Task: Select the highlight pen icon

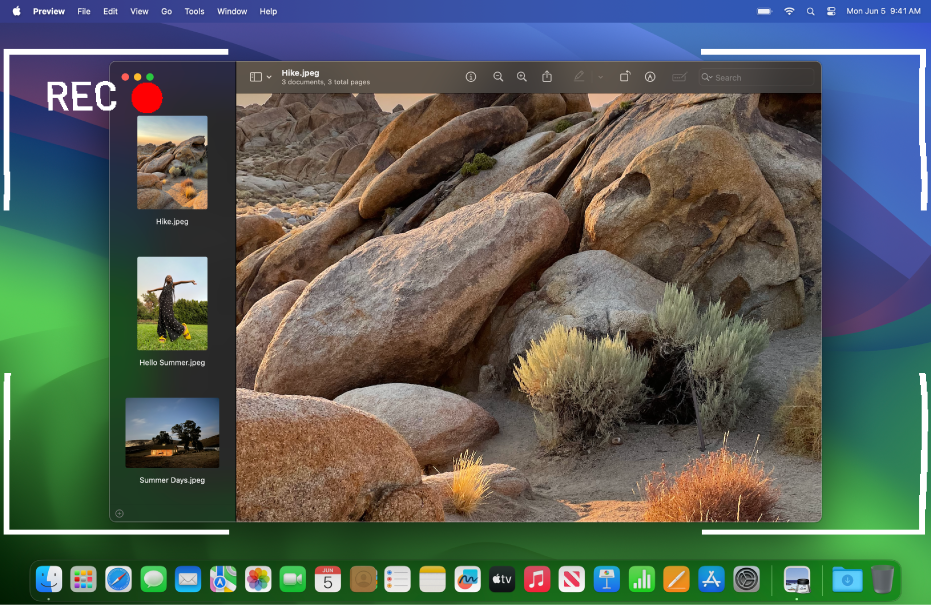Action: click(x=579, y=76)
